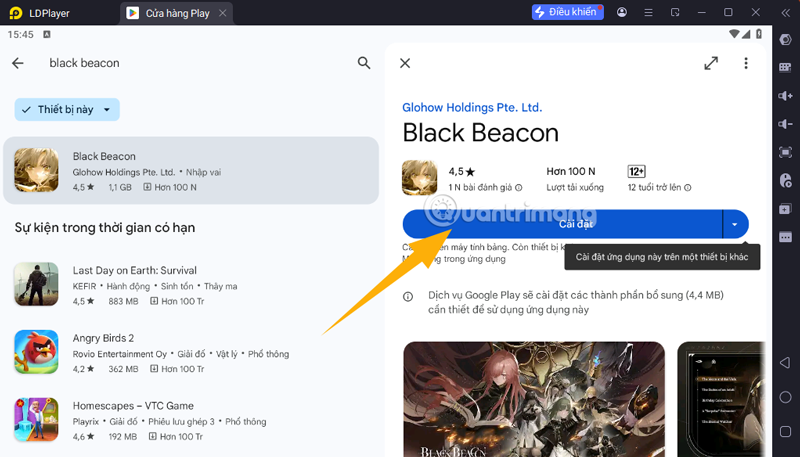
Task: Open the multi-instance manager icon
Action: tap(786, 209)
